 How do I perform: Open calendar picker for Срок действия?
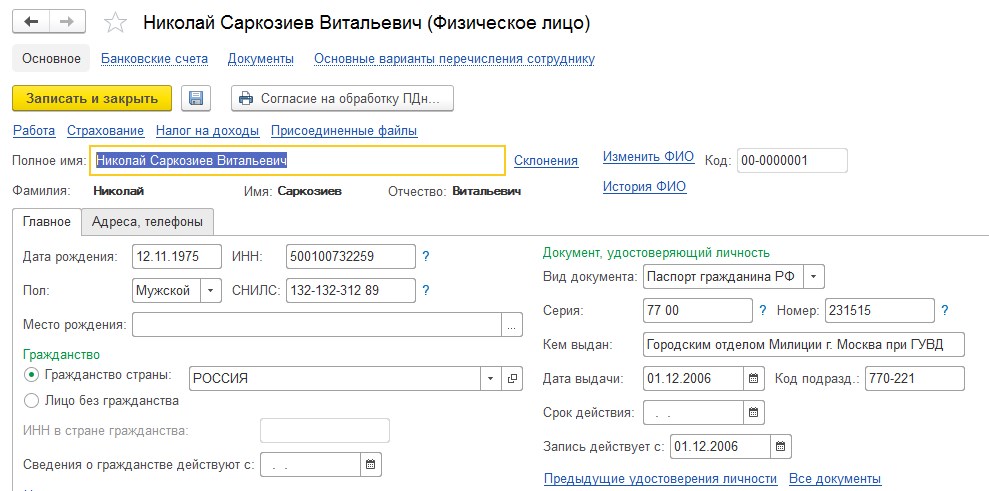[753, 413]
